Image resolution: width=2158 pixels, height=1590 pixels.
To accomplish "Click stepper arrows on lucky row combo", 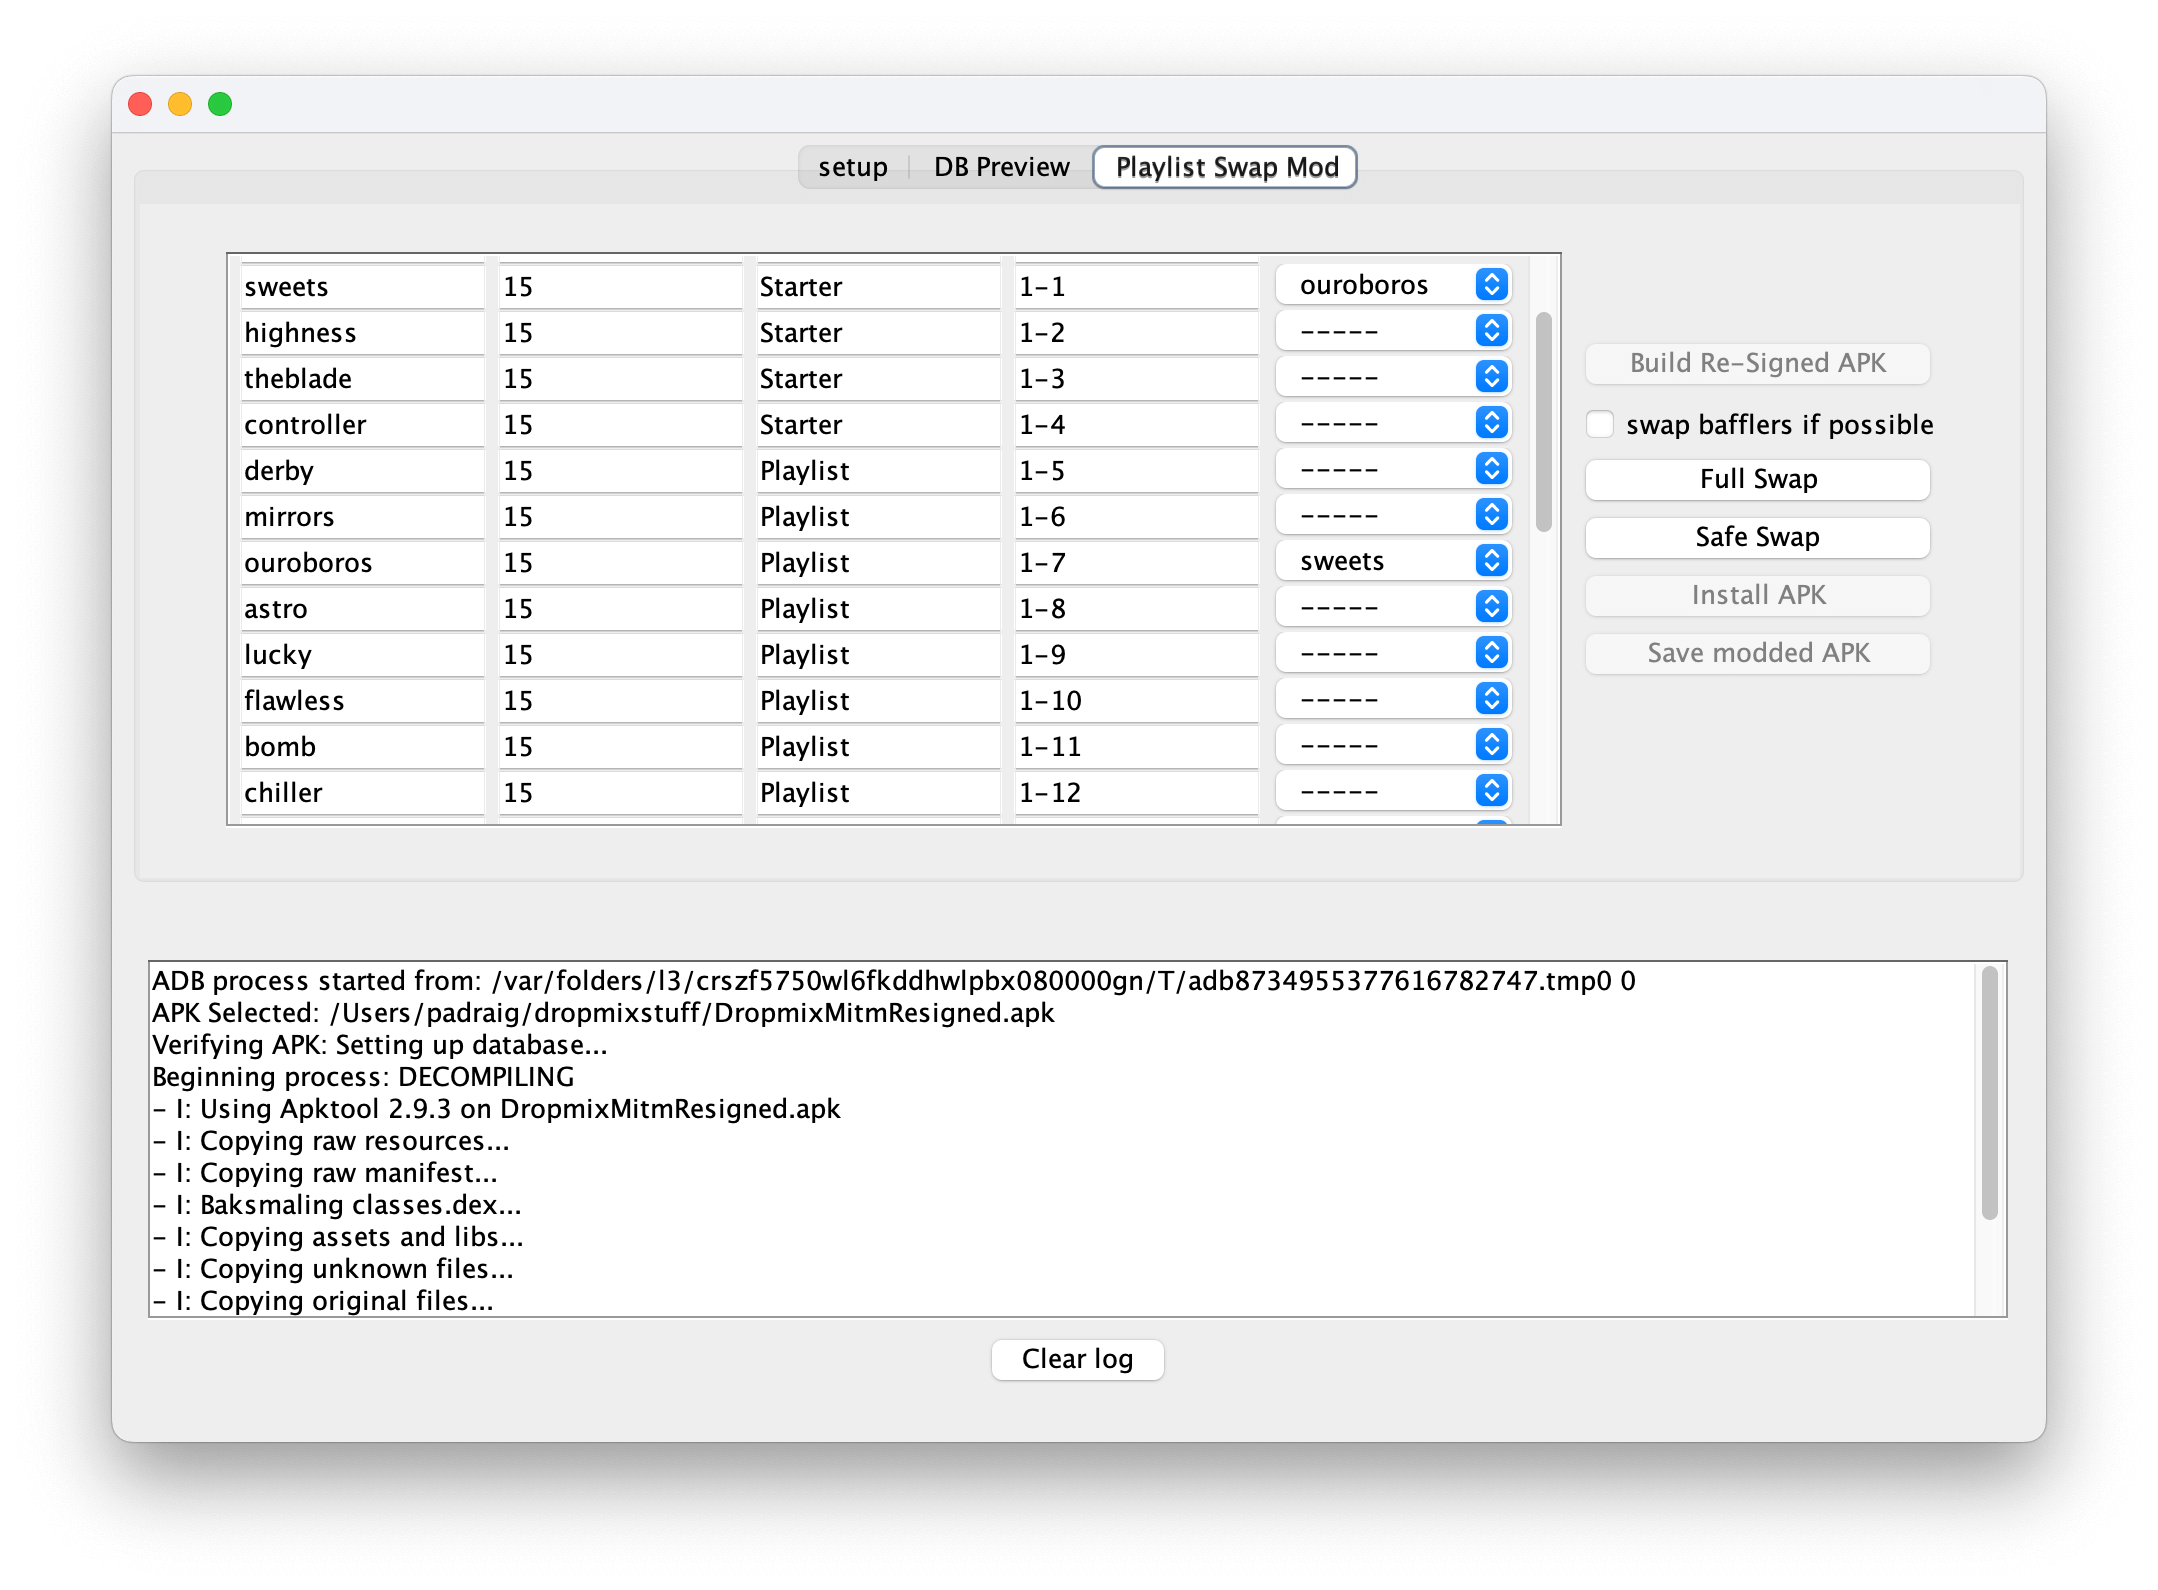I will [1491, 653].
